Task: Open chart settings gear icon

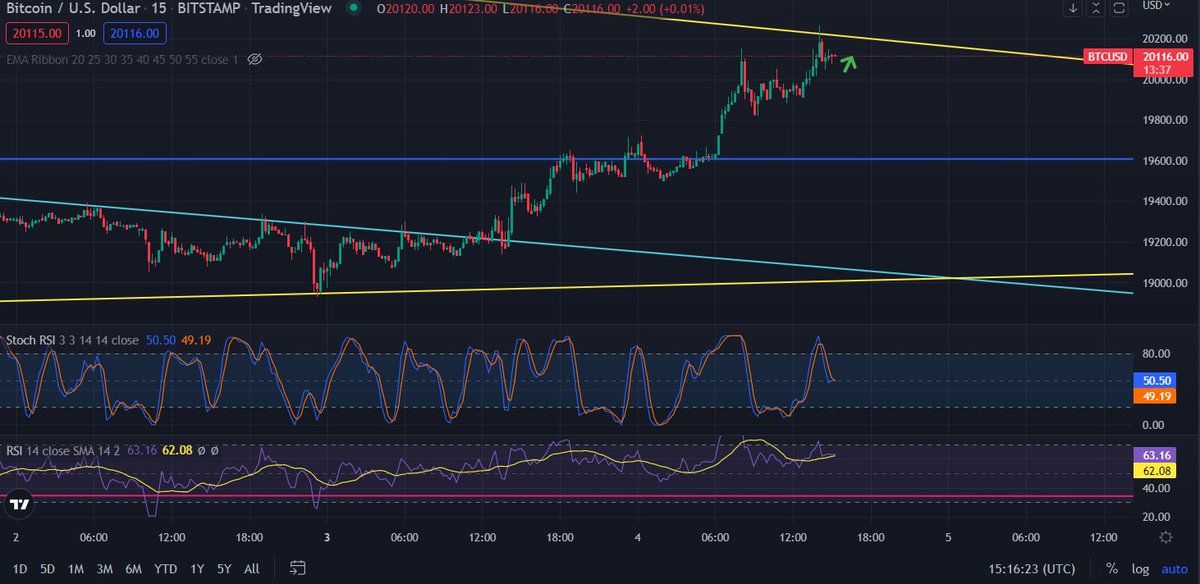Action: (x=1165, y=538)
